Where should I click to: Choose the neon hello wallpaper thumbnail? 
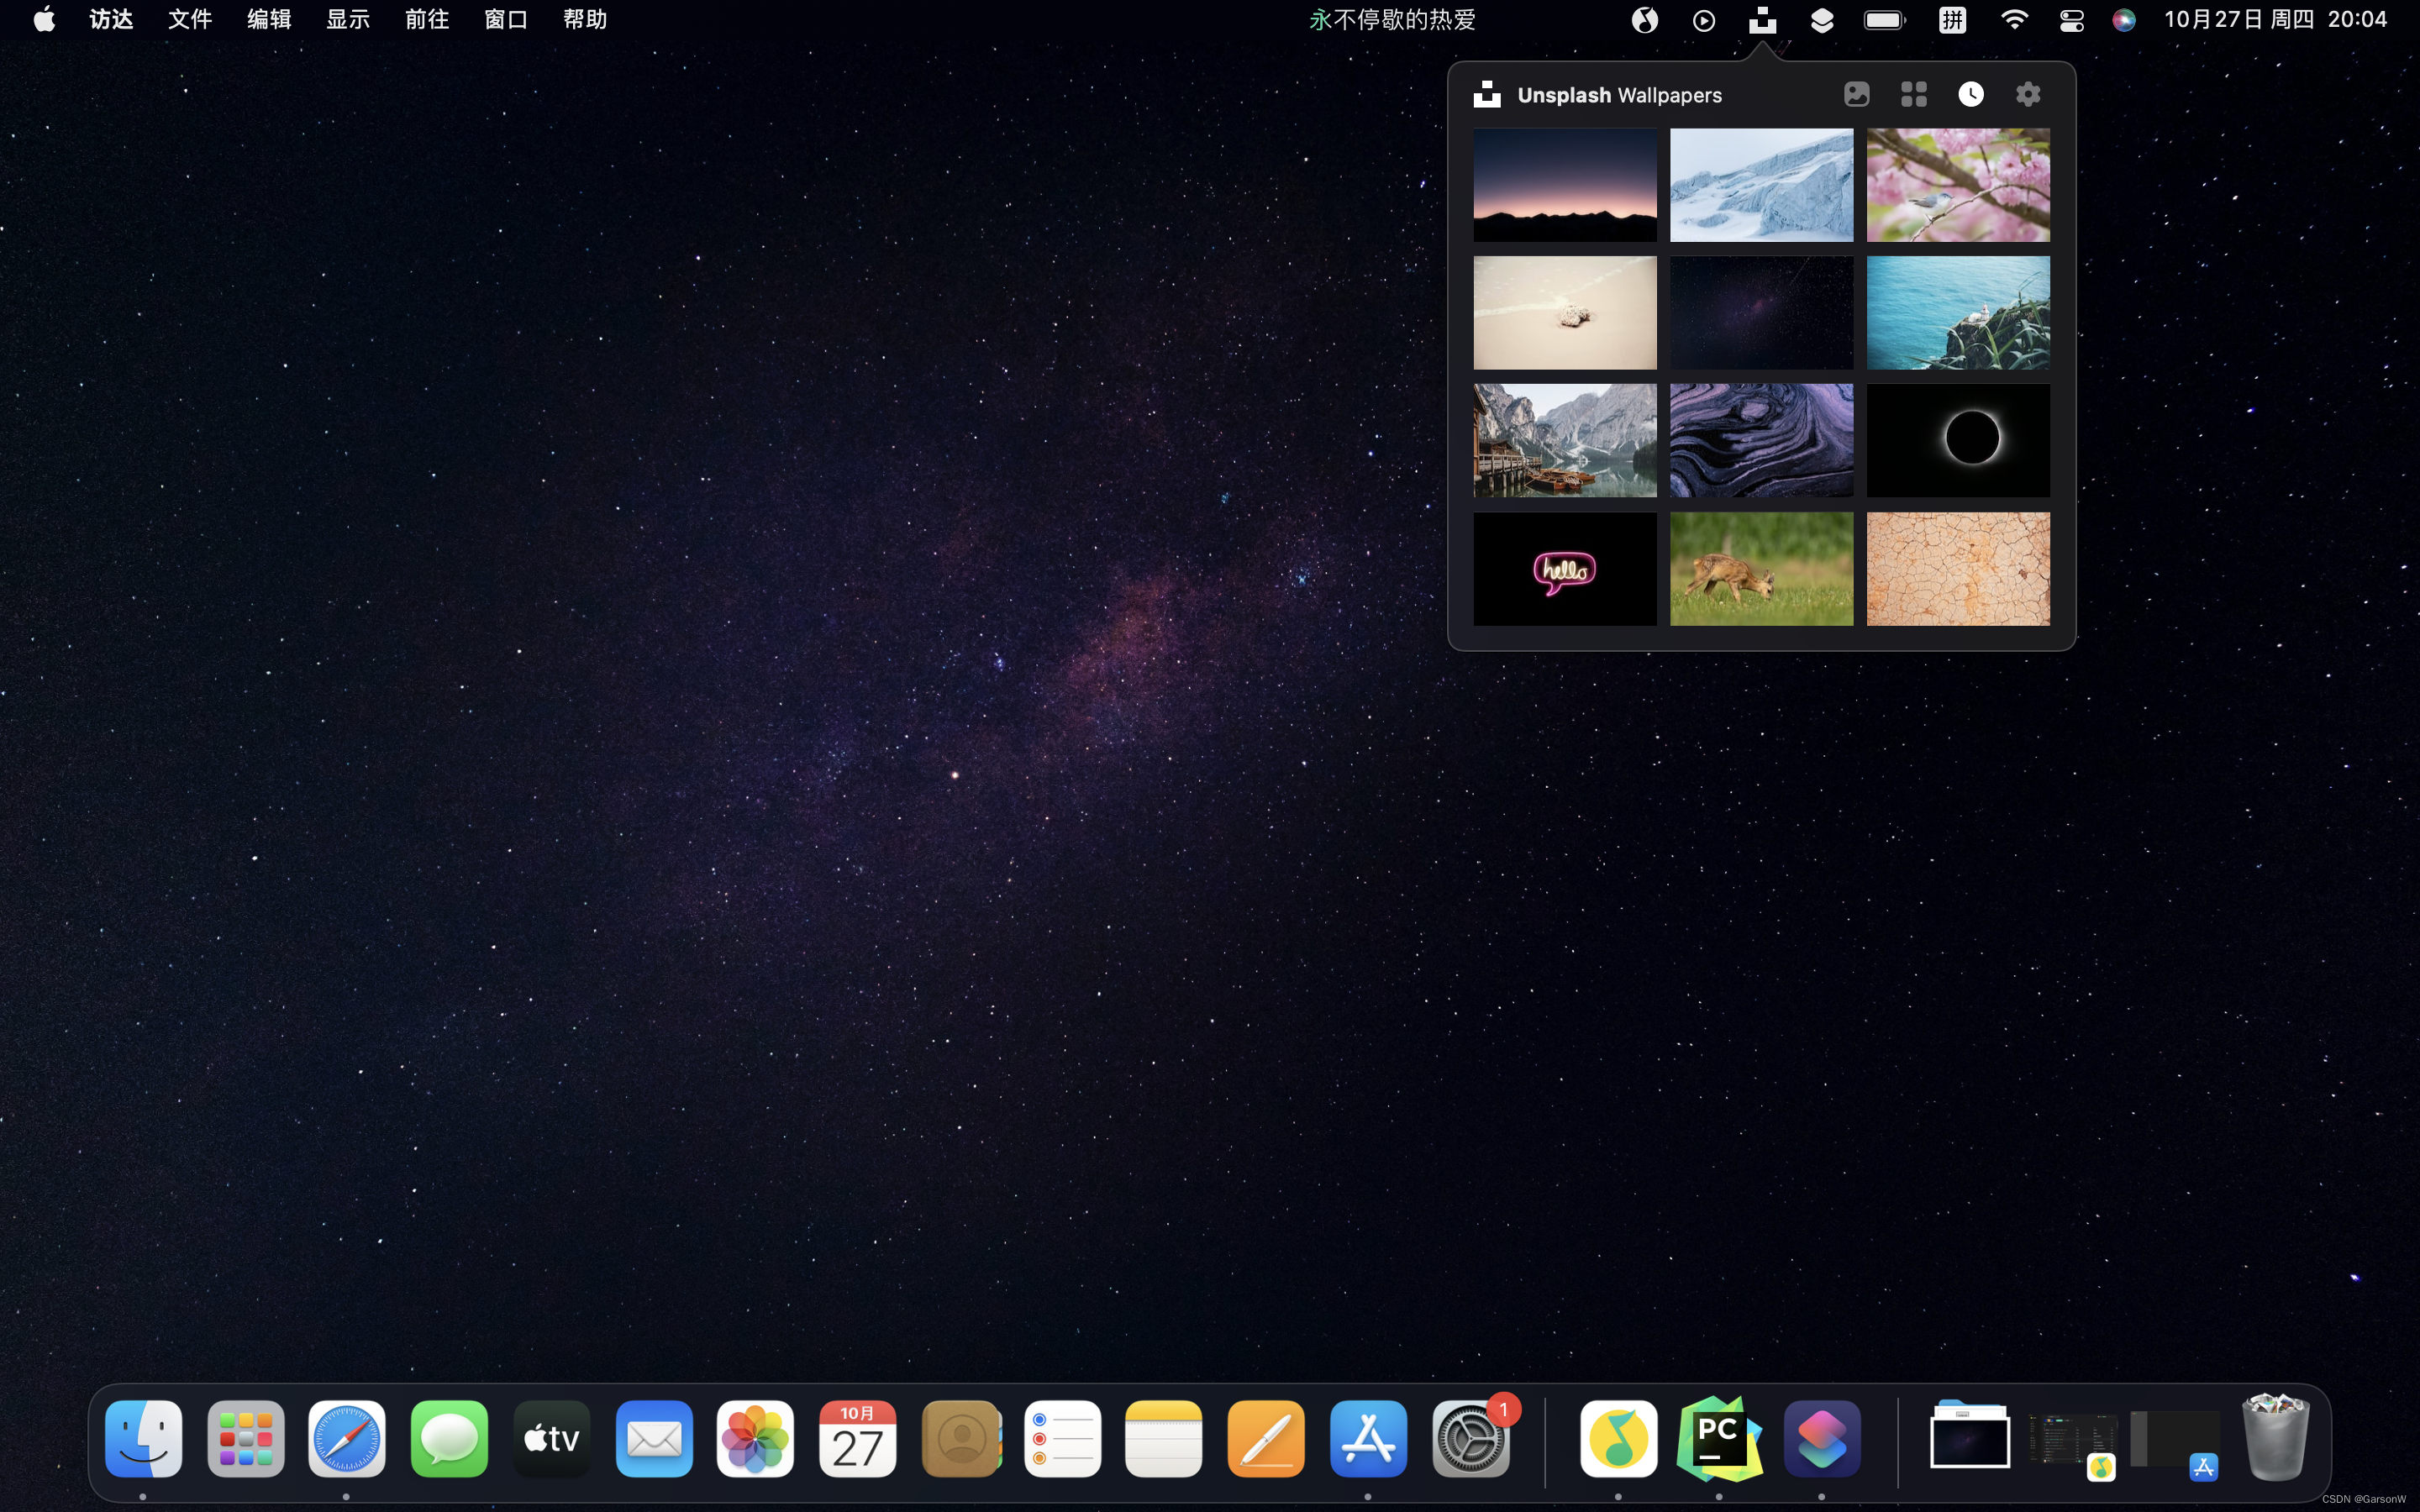[x=1564, y=569]
